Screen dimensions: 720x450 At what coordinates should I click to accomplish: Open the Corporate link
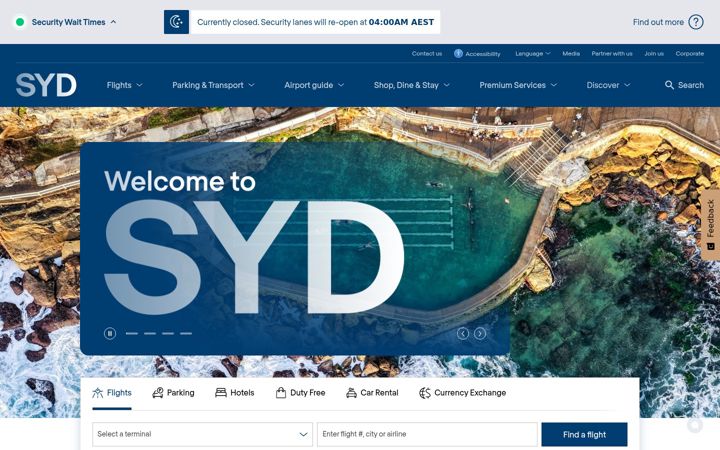pyautogui.click(x=689, y=53)
